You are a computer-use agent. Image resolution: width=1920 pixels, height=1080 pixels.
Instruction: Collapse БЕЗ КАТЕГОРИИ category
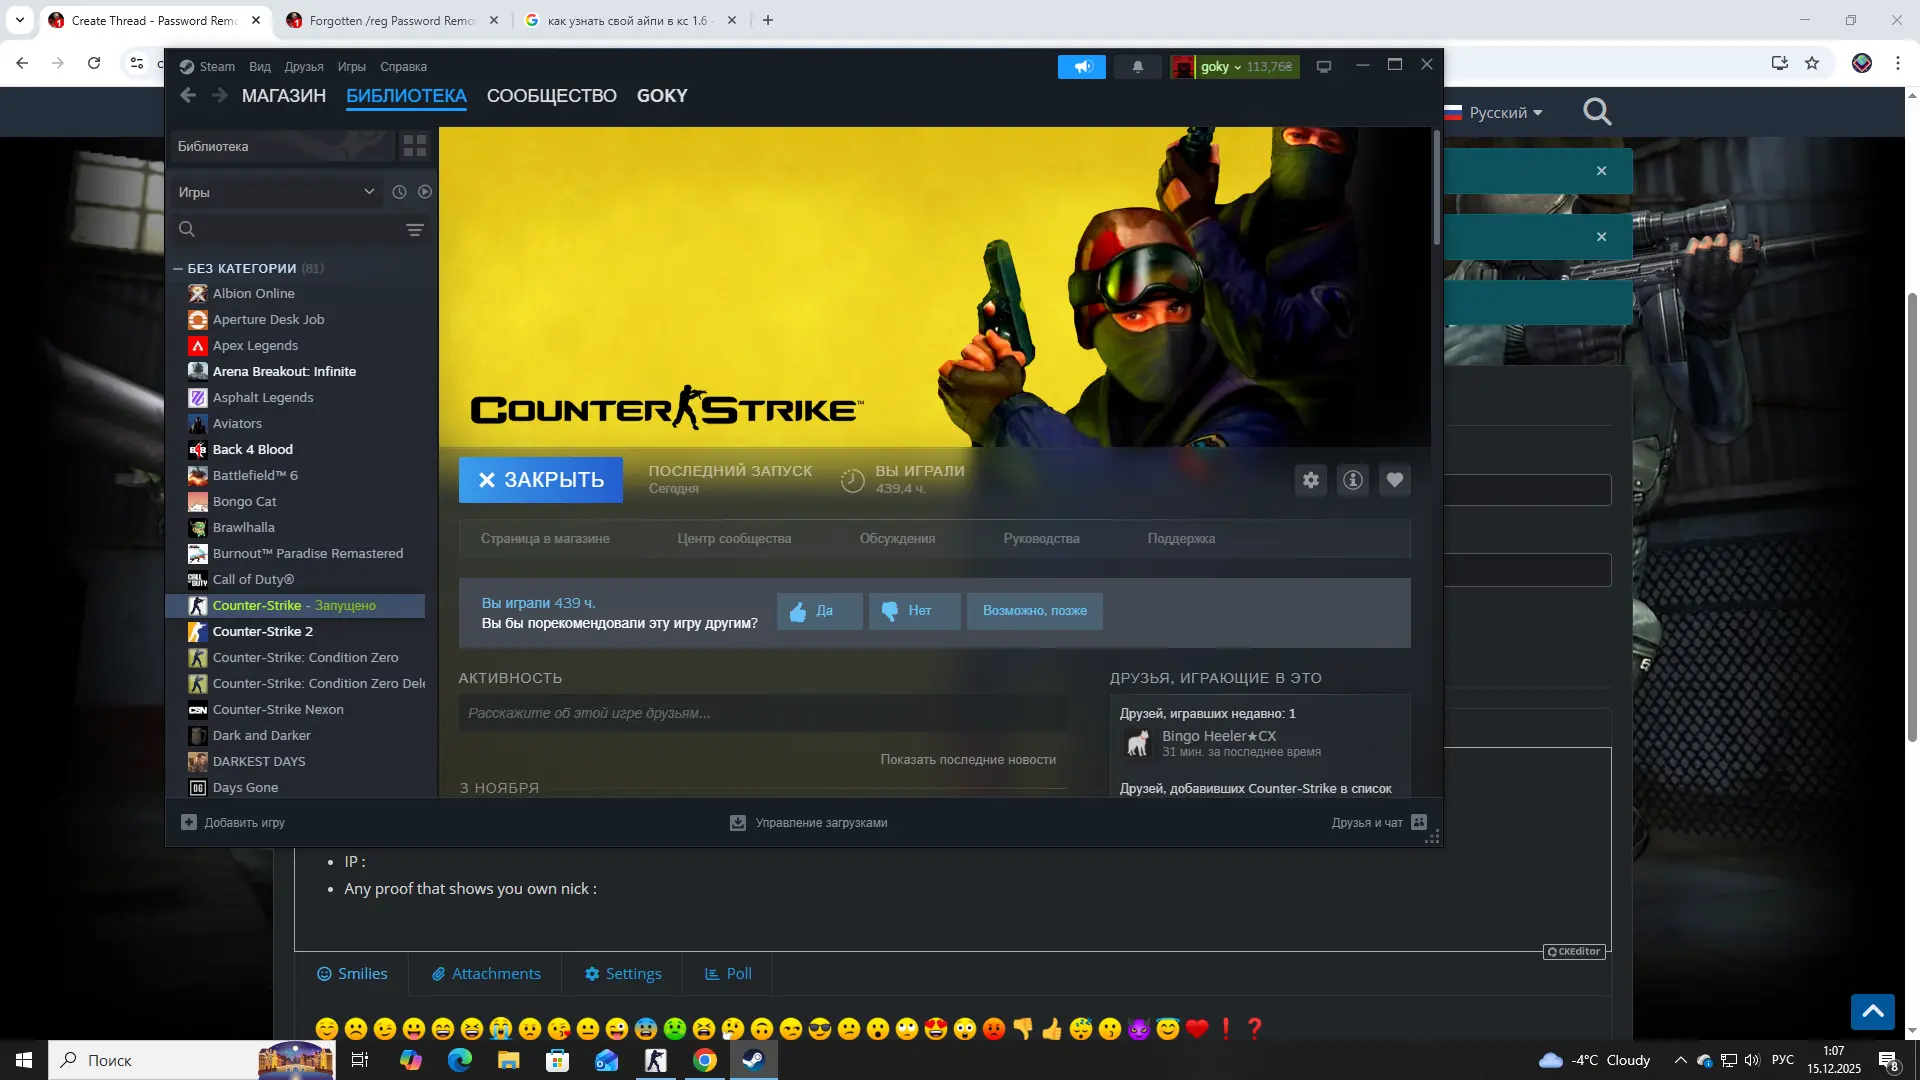pos(178,268)
